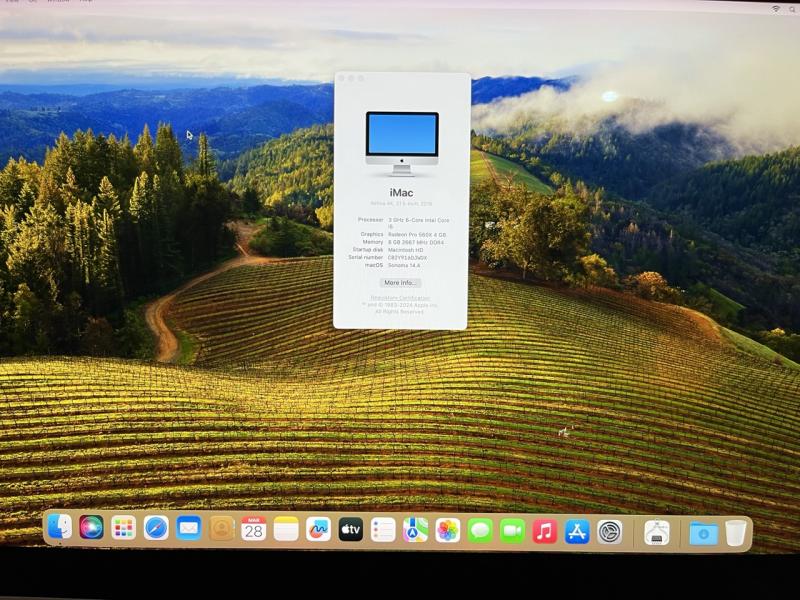Click the "Sonoma 14.4" macOS value
Viewport: 800px width, 600px height.
coord(404,265)
